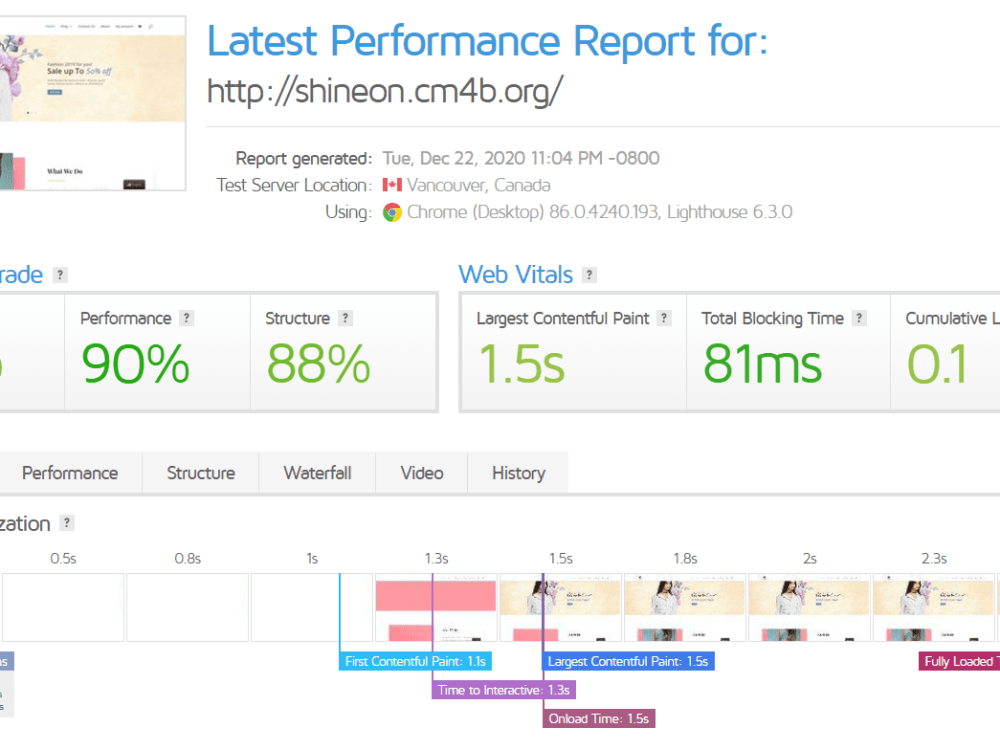1000x750 pixels.
Task: Click help icon next to Total Blocking Time
Action: [859, 318]
